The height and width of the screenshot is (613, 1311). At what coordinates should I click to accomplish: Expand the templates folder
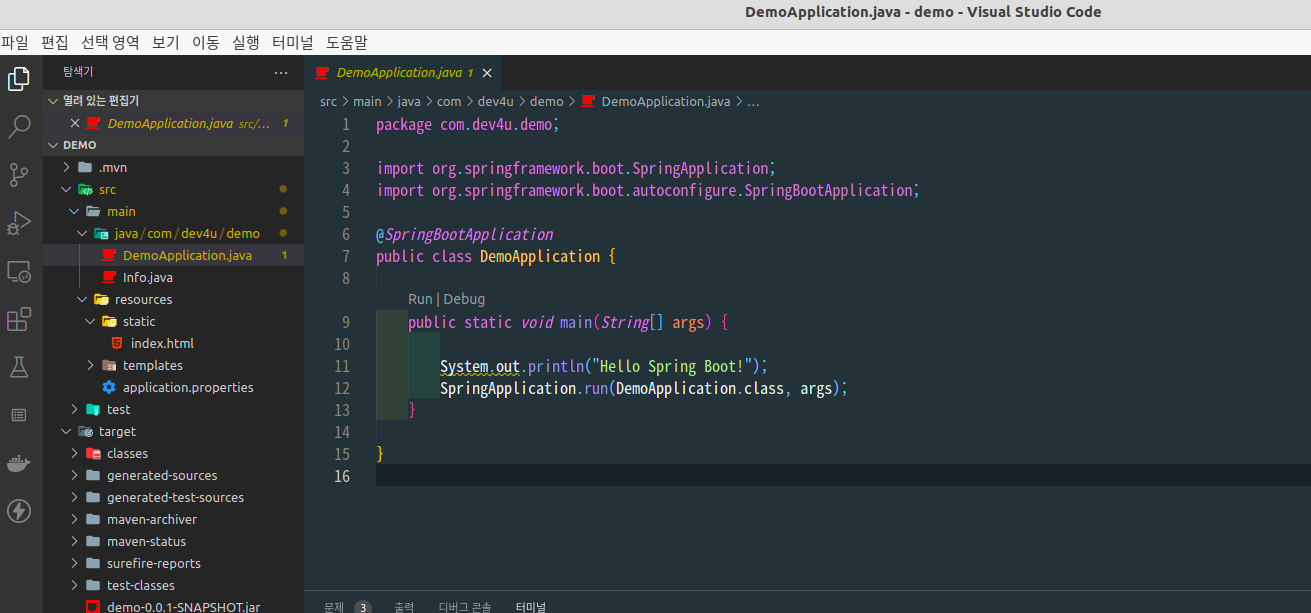point(91,365)
